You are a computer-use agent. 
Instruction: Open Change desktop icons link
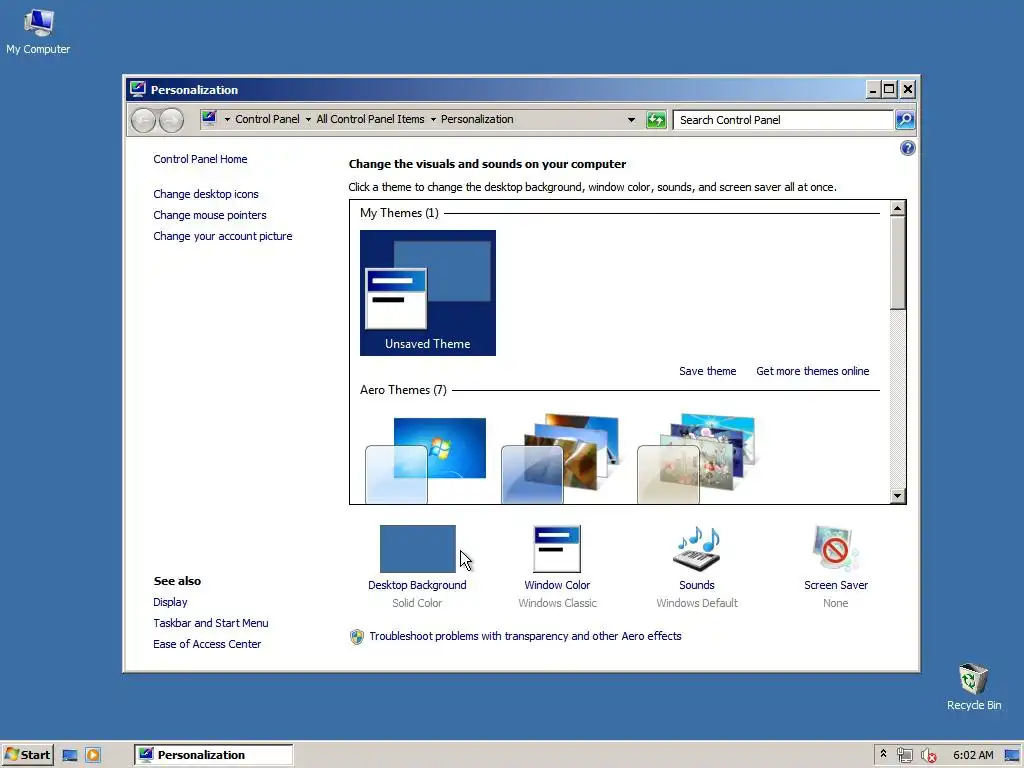tap(206, 194)
